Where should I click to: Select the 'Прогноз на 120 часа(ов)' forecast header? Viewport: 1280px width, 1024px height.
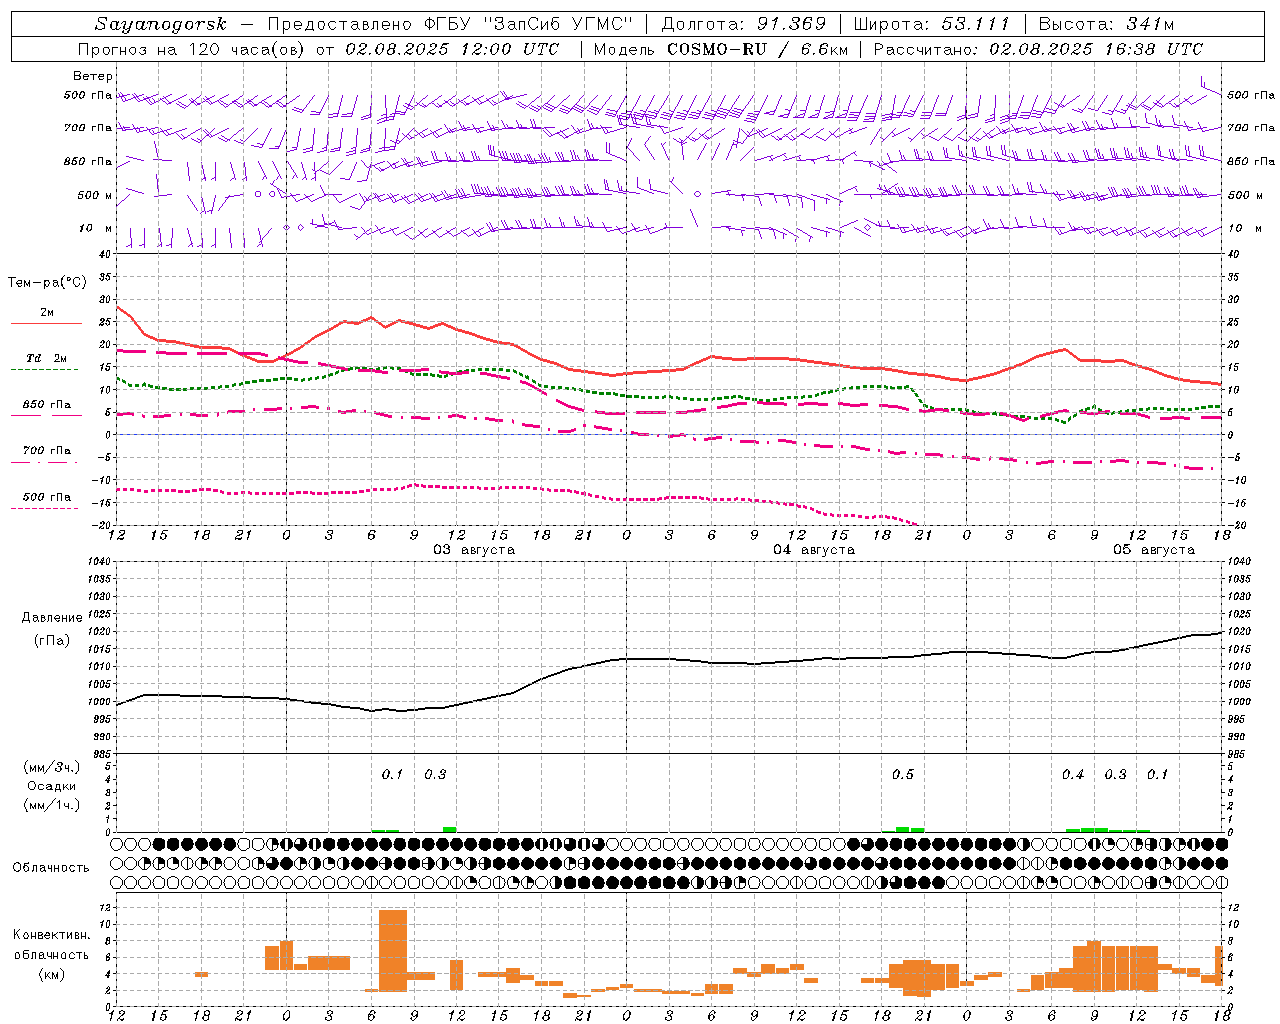(x=192, y=49)
